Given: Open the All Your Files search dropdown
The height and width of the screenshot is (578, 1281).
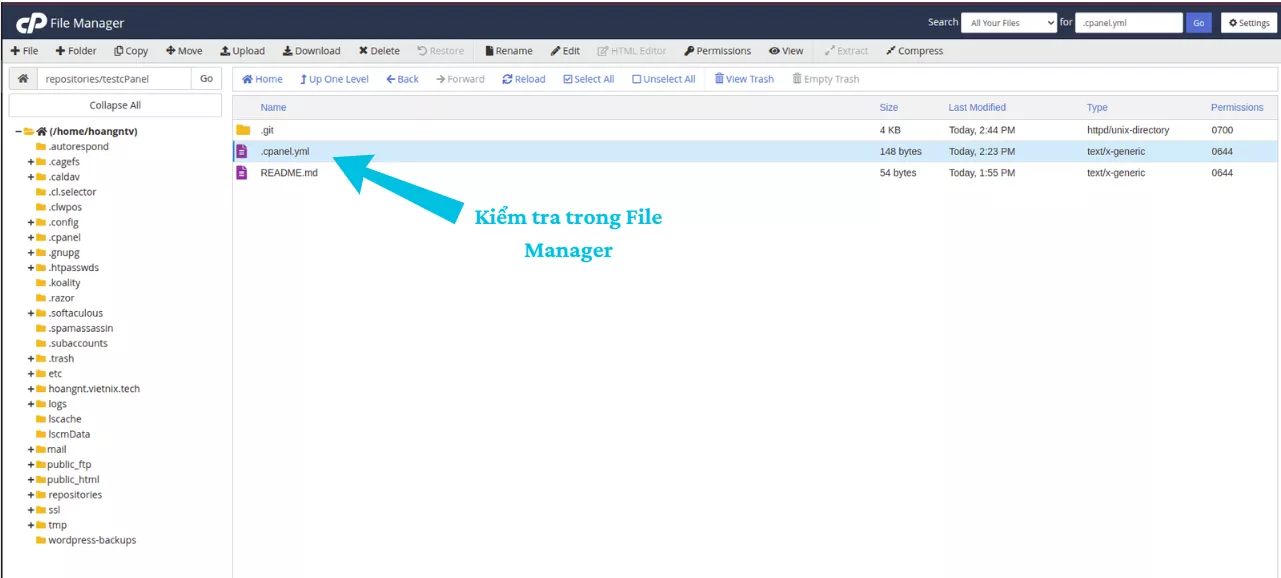Looking at the screenshot, I should (1009, 23).
